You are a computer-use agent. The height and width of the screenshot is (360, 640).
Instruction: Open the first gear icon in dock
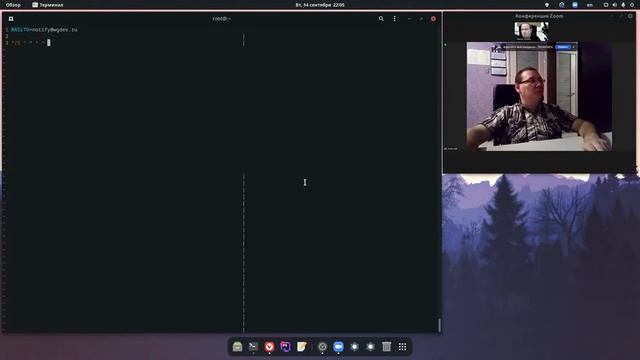(354, 347)
